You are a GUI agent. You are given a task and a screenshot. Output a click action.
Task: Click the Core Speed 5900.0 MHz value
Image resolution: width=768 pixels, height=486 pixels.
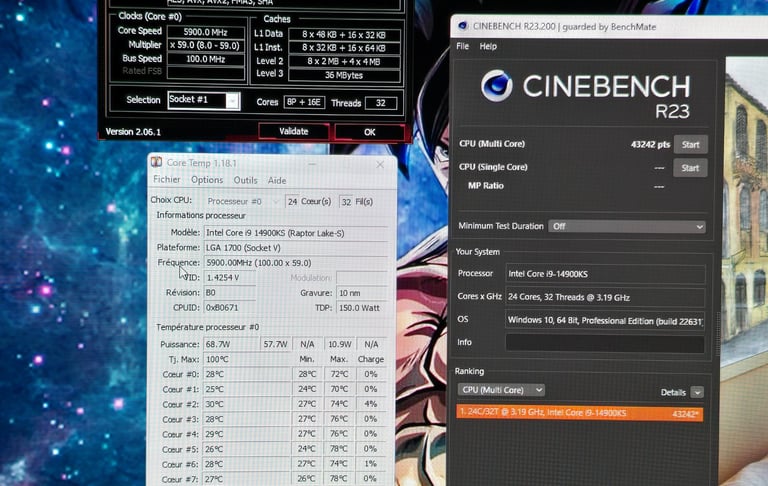206,32
